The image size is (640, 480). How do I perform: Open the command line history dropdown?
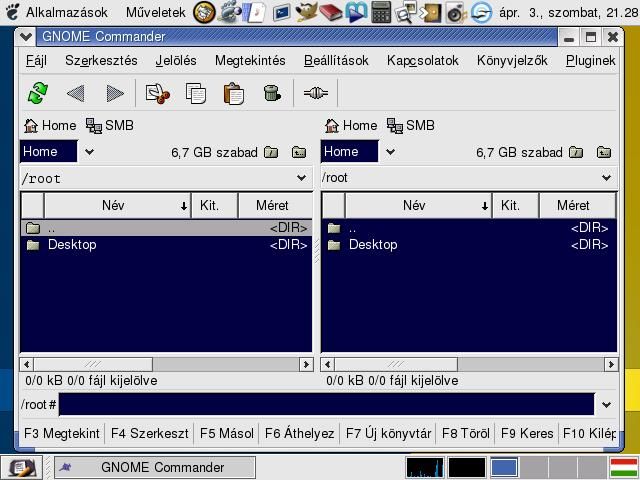(605, 405)
